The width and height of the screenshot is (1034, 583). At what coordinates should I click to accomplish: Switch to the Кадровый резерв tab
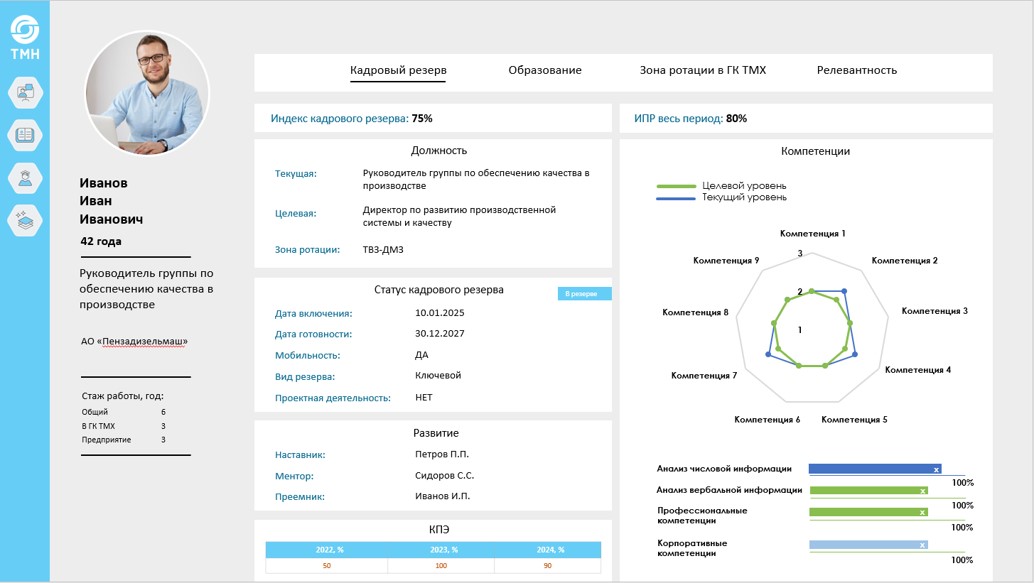[x=398, y=71]
